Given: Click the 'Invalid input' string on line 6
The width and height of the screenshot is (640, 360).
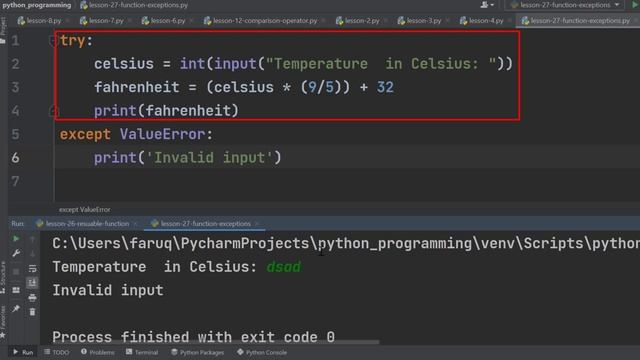Looking at the screenshot, I should [209, 158].
